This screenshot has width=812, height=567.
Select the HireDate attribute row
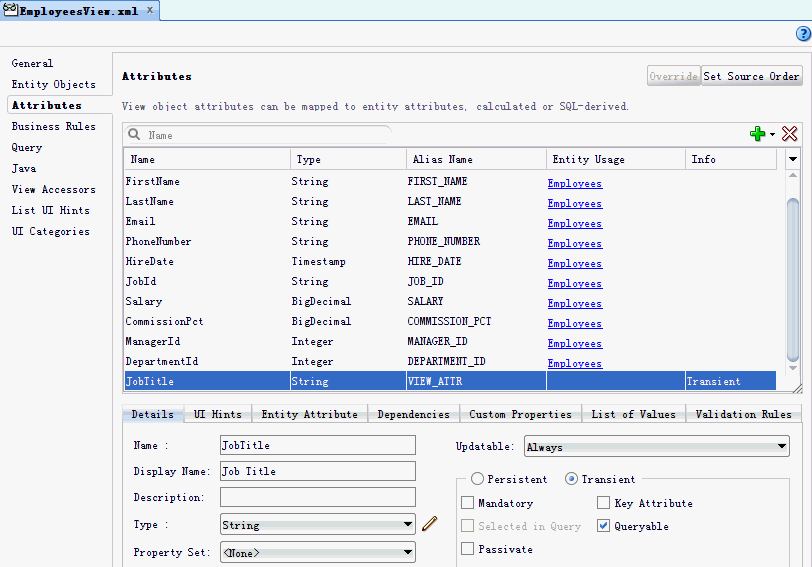[x=450, y=261]
